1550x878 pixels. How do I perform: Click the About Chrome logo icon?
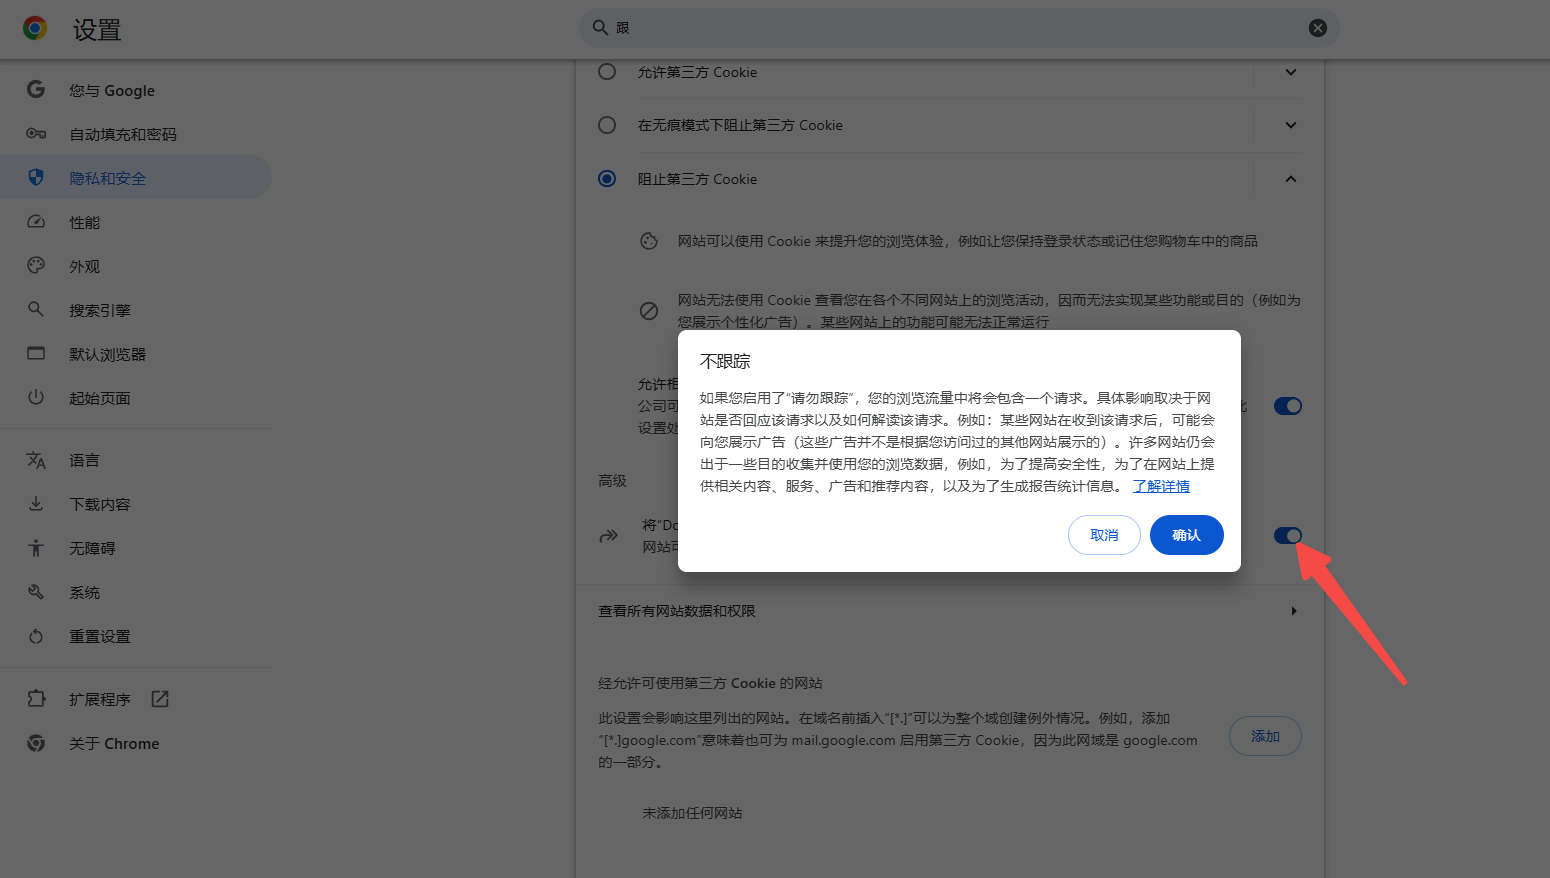click(36, 743)
